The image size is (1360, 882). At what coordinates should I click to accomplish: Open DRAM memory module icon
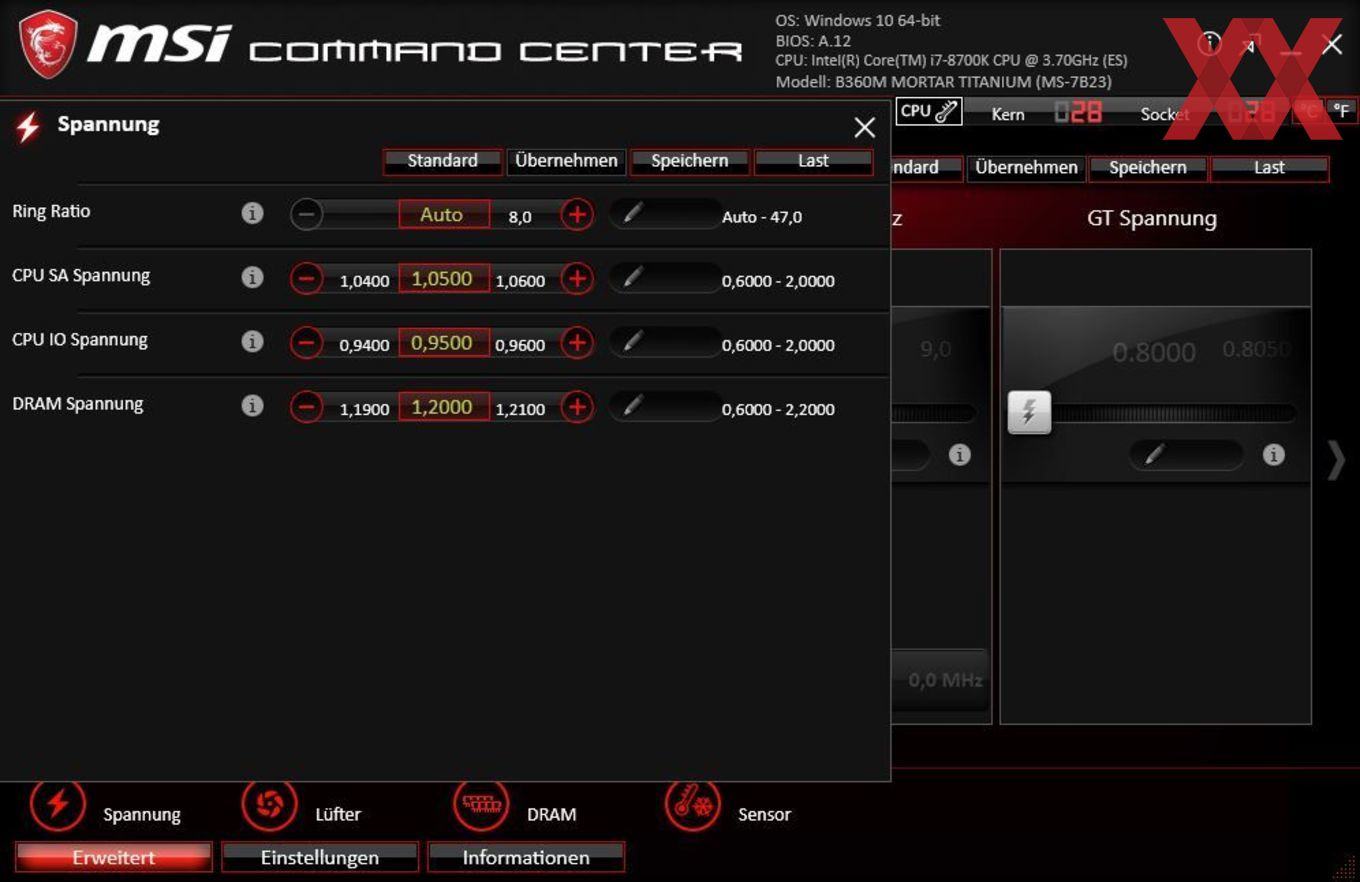(482, 804)
